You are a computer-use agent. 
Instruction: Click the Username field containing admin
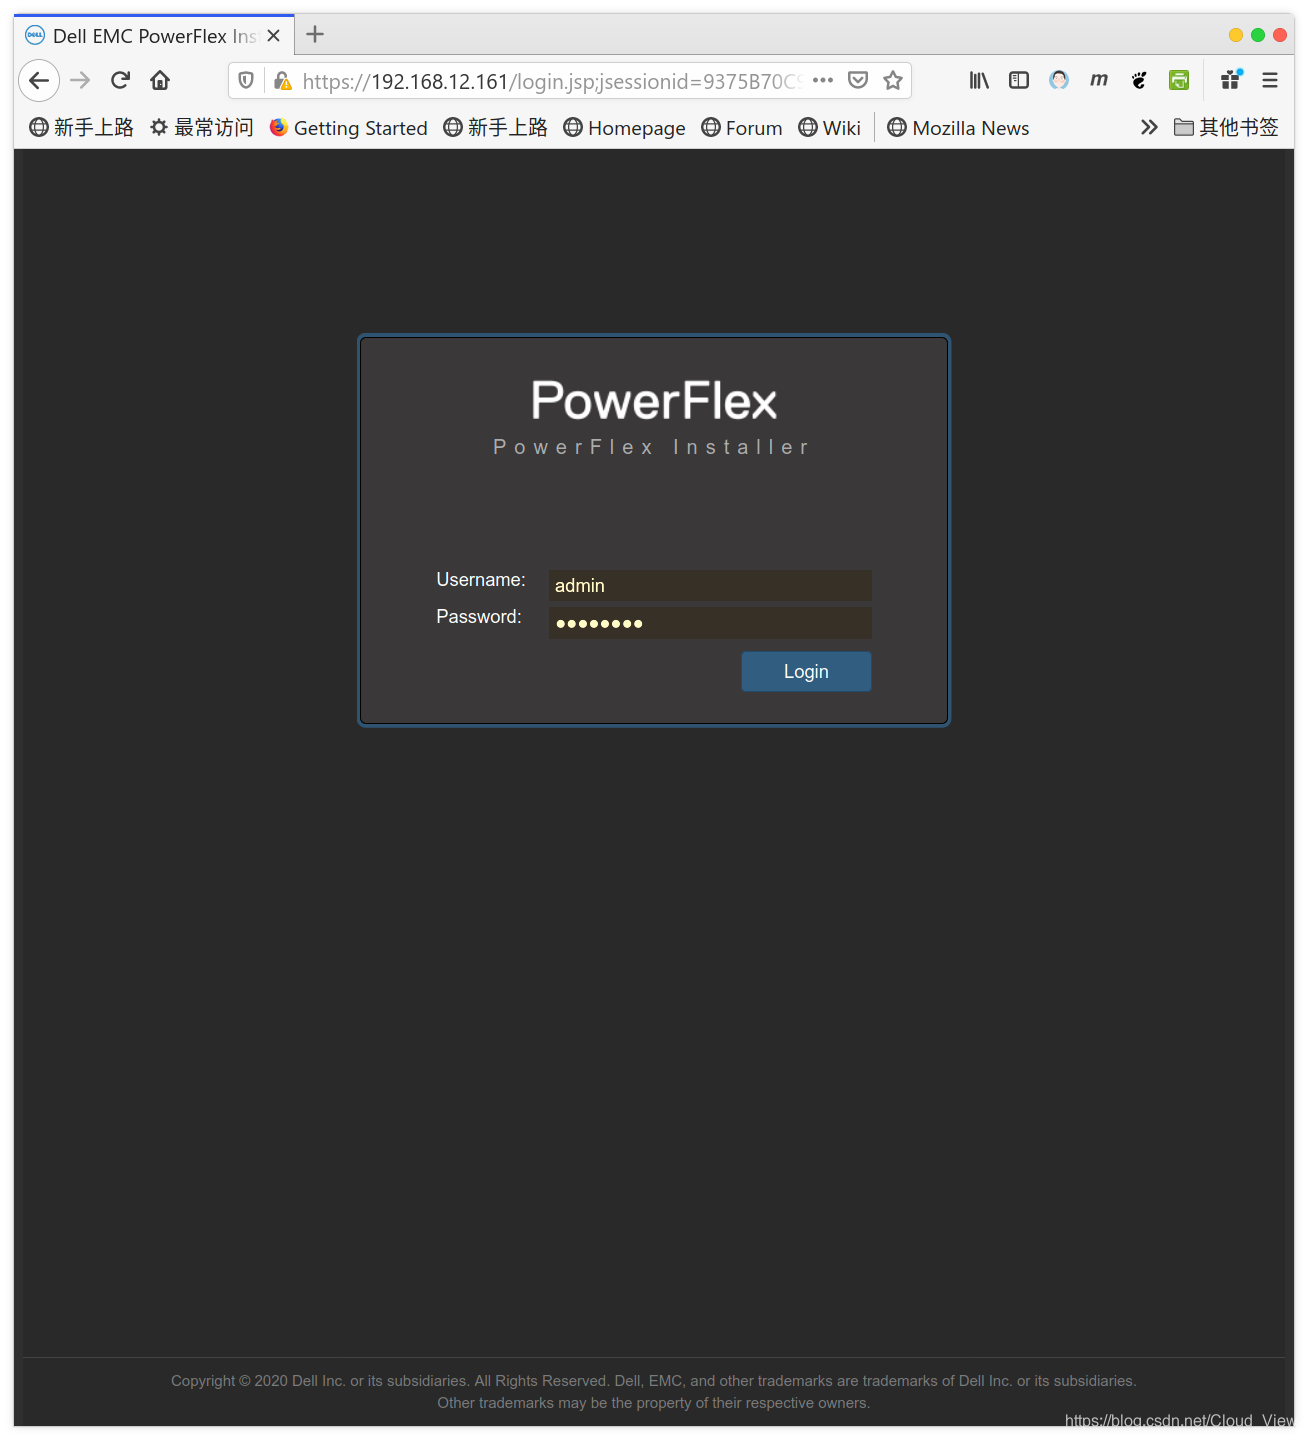710,585
